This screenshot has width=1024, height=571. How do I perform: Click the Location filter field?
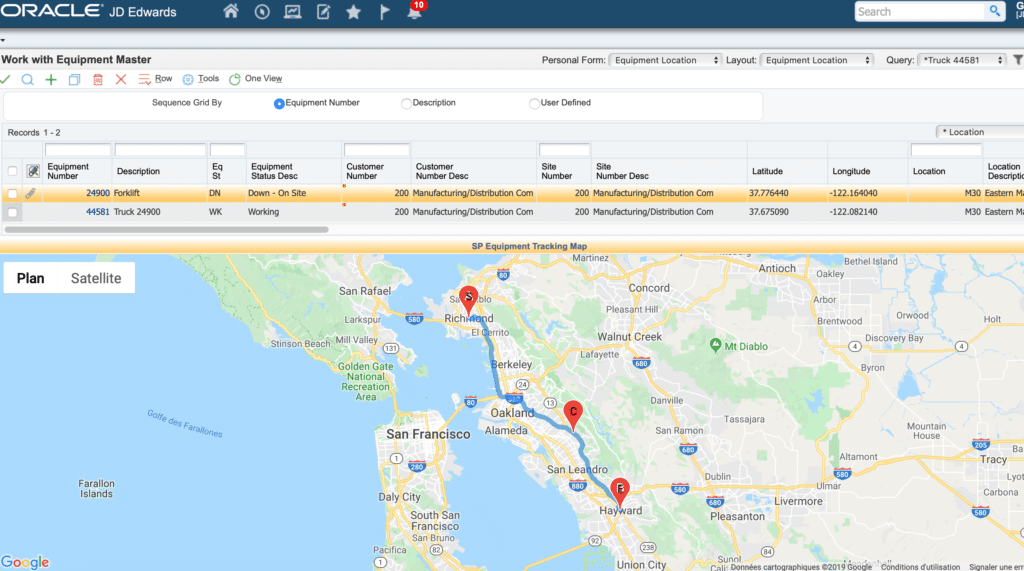tap(946, 150)
